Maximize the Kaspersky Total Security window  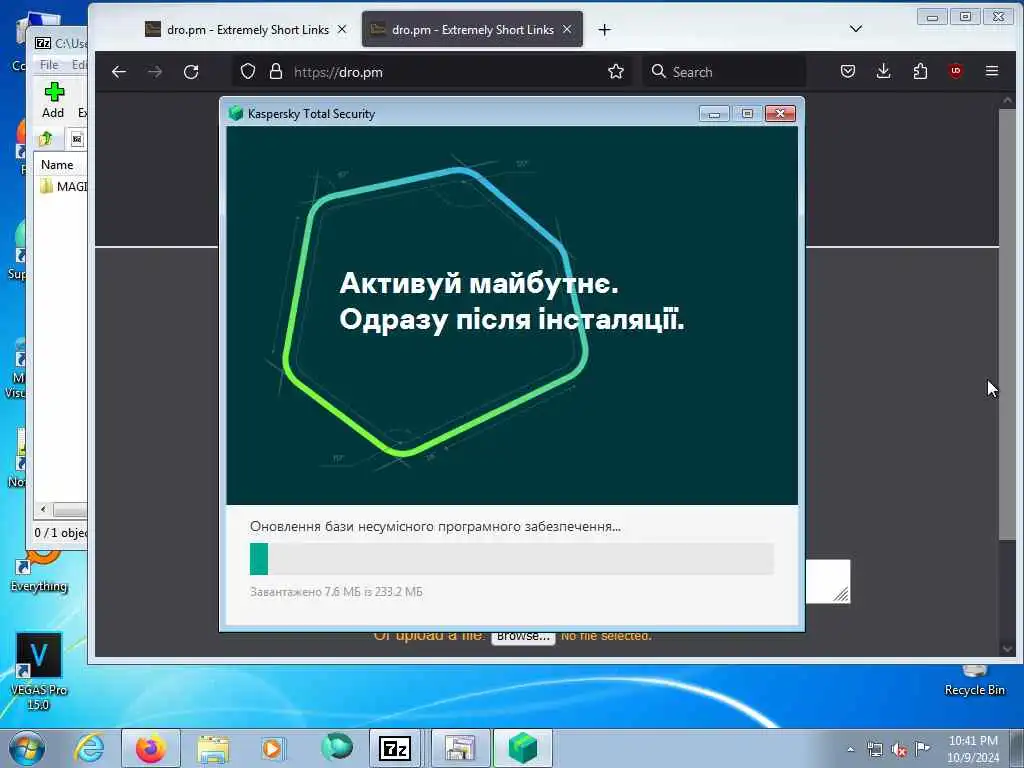coord(747,114)
